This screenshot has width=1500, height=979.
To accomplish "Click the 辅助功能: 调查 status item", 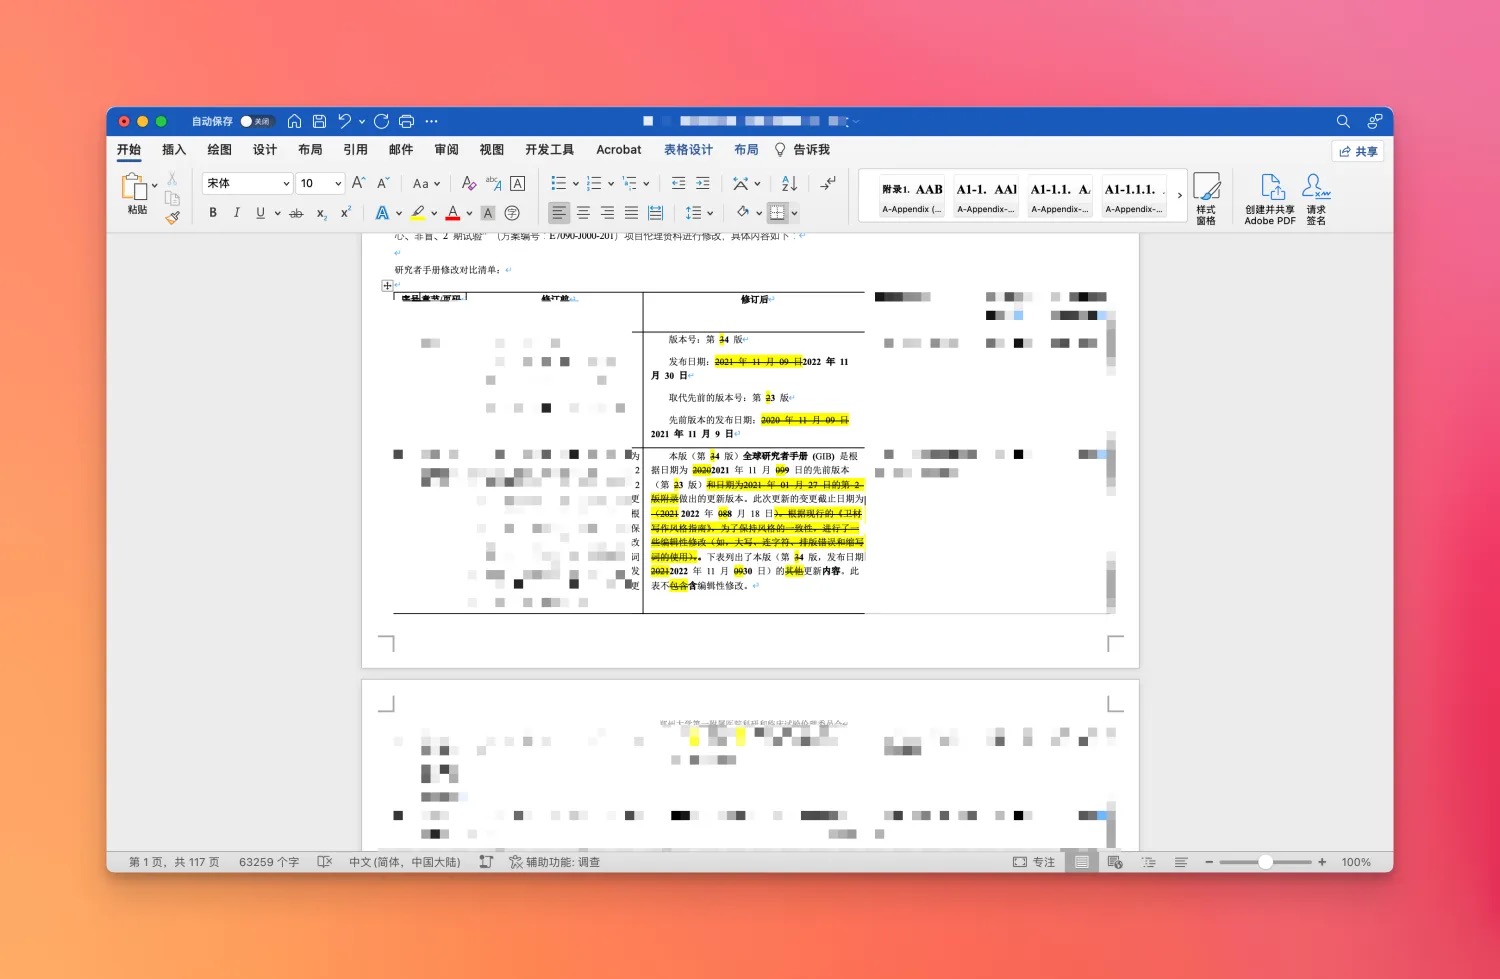I will (x=555, y=862).
